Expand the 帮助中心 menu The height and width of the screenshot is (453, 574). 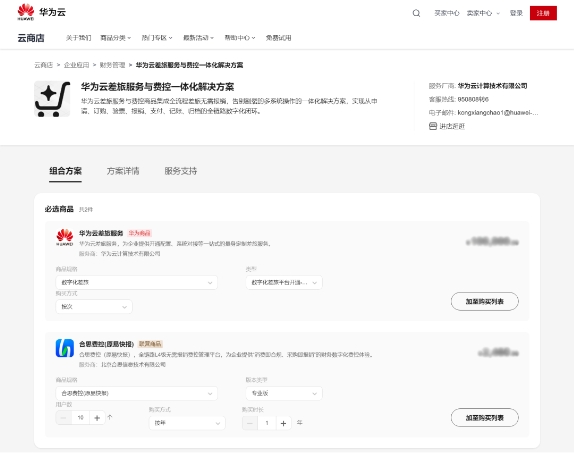(x=240, y=38)
